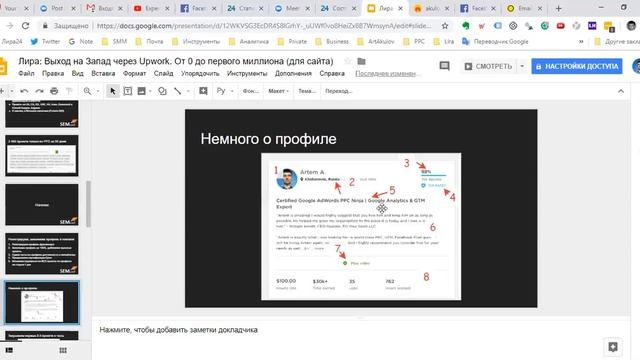
Task: Open the Инструменты menu
Action: click(x=247, y=73)
